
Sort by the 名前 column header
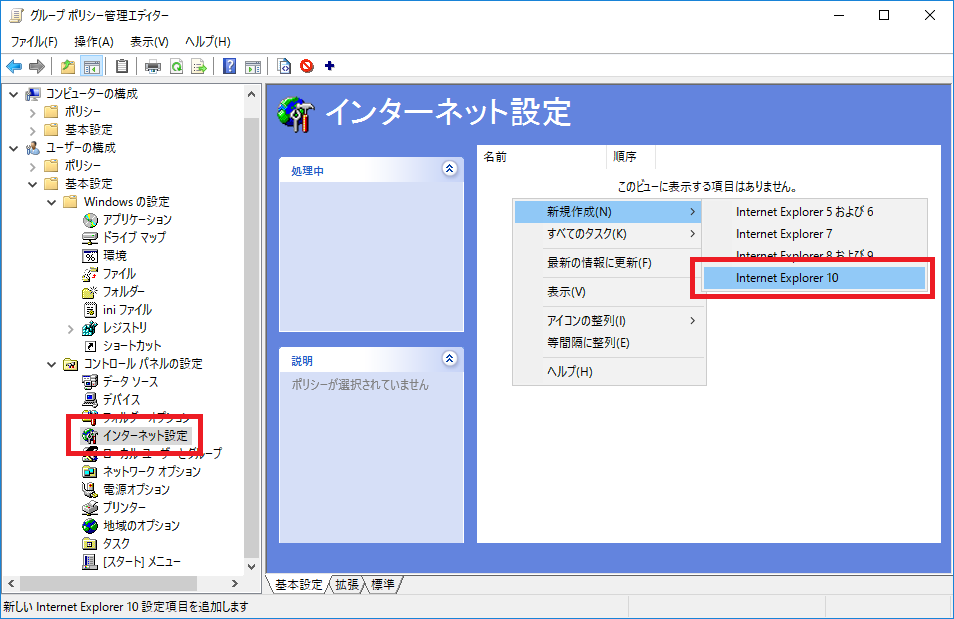coord(541,157)
